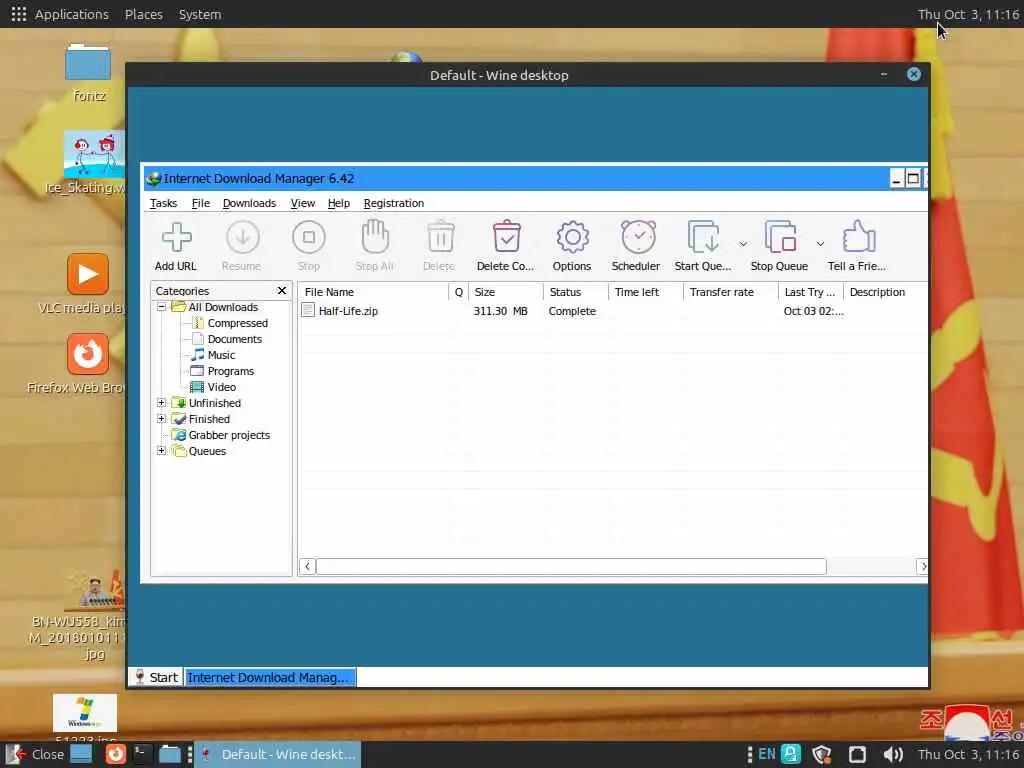Open Start Queue dropdown arrow

[743, 244]
